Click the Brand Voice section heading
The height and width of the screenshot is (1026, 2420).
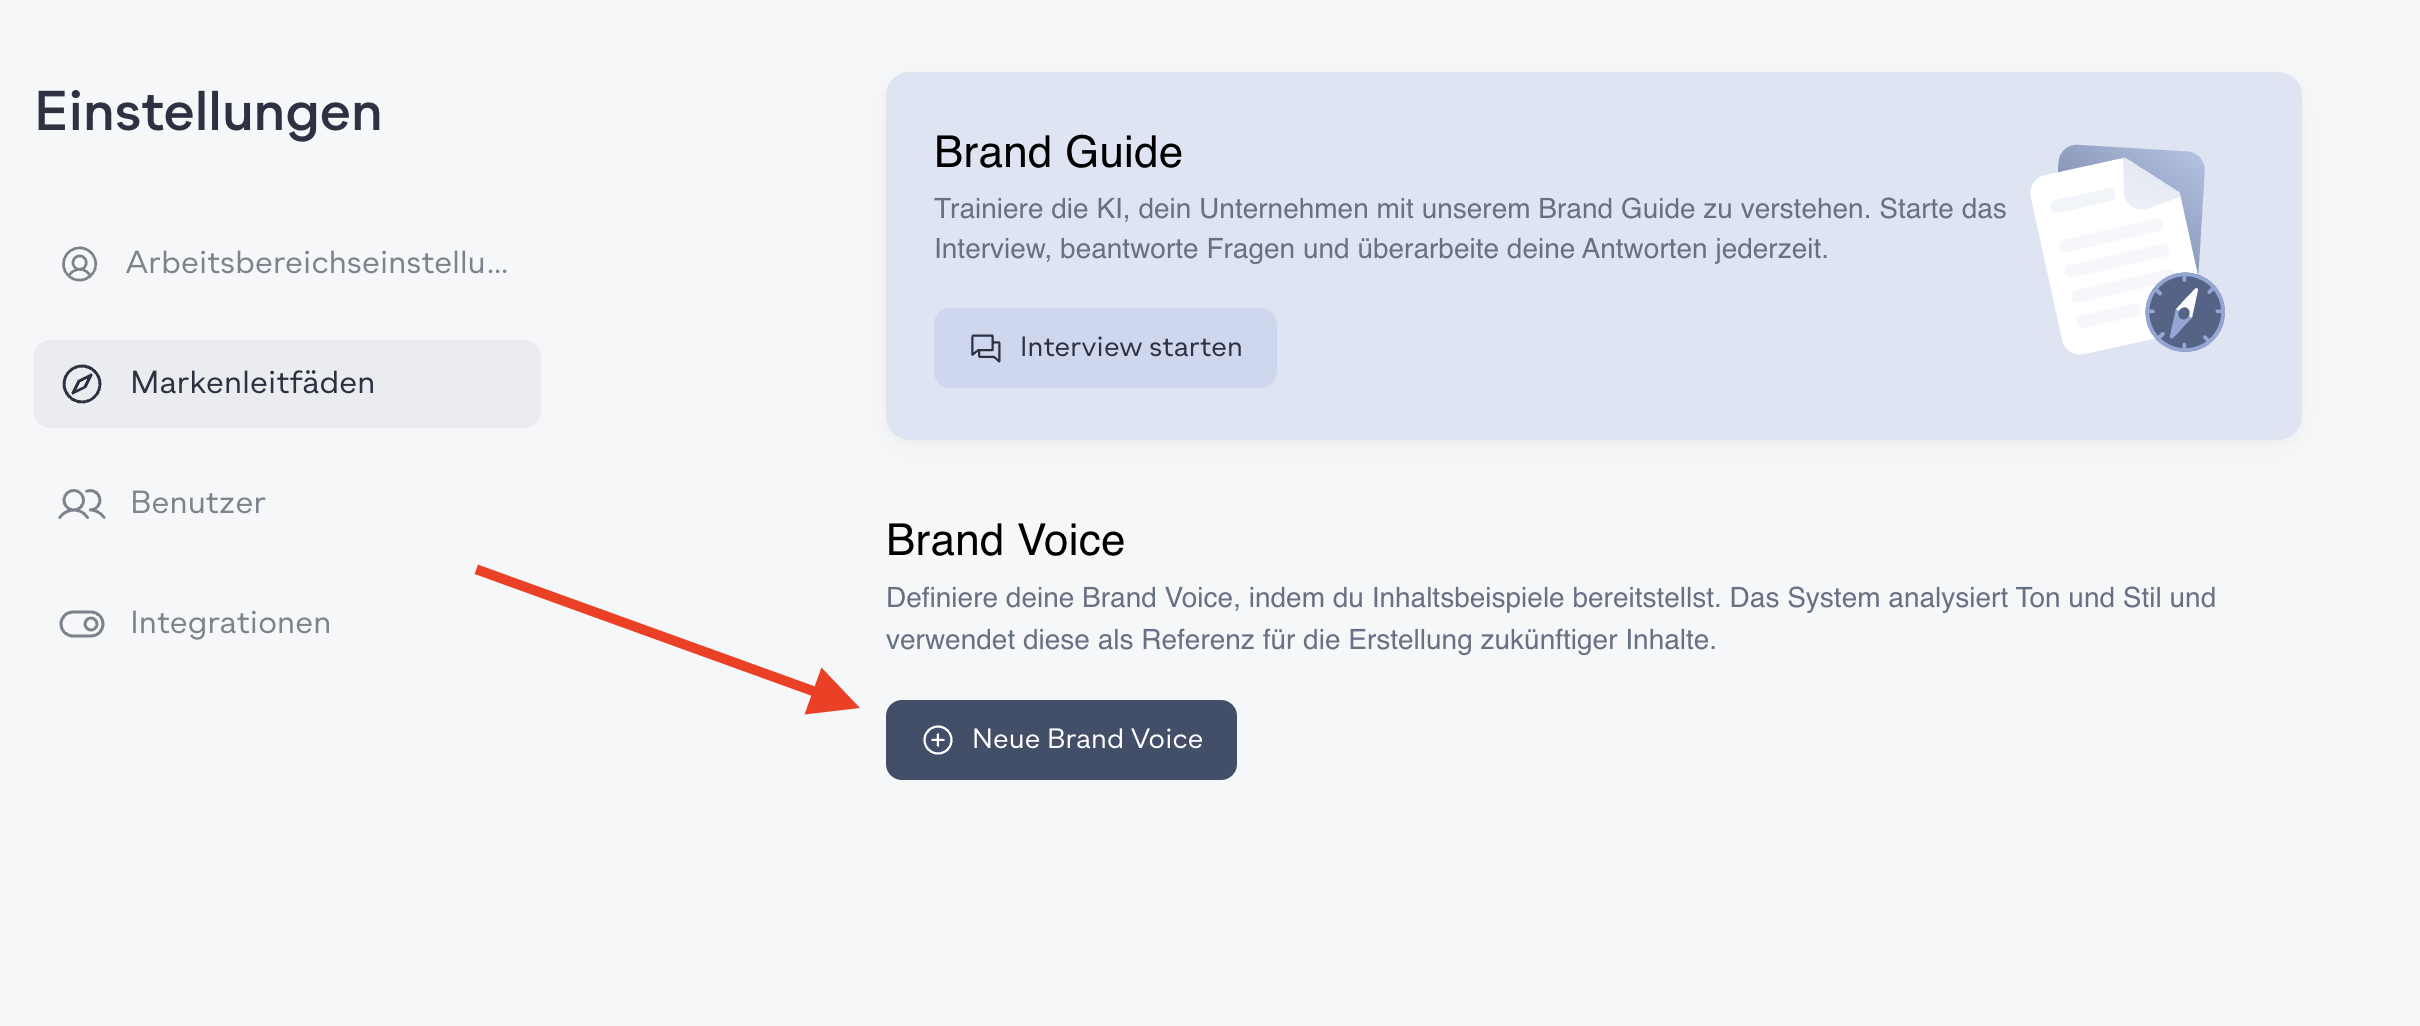pos(1005,540)
